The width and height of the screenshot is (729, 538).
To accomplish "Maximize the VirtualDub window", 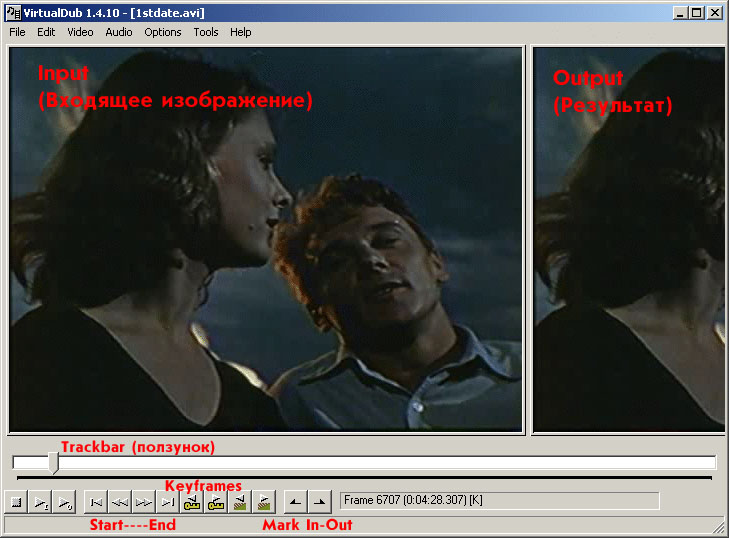I will [x=697, y=13].
